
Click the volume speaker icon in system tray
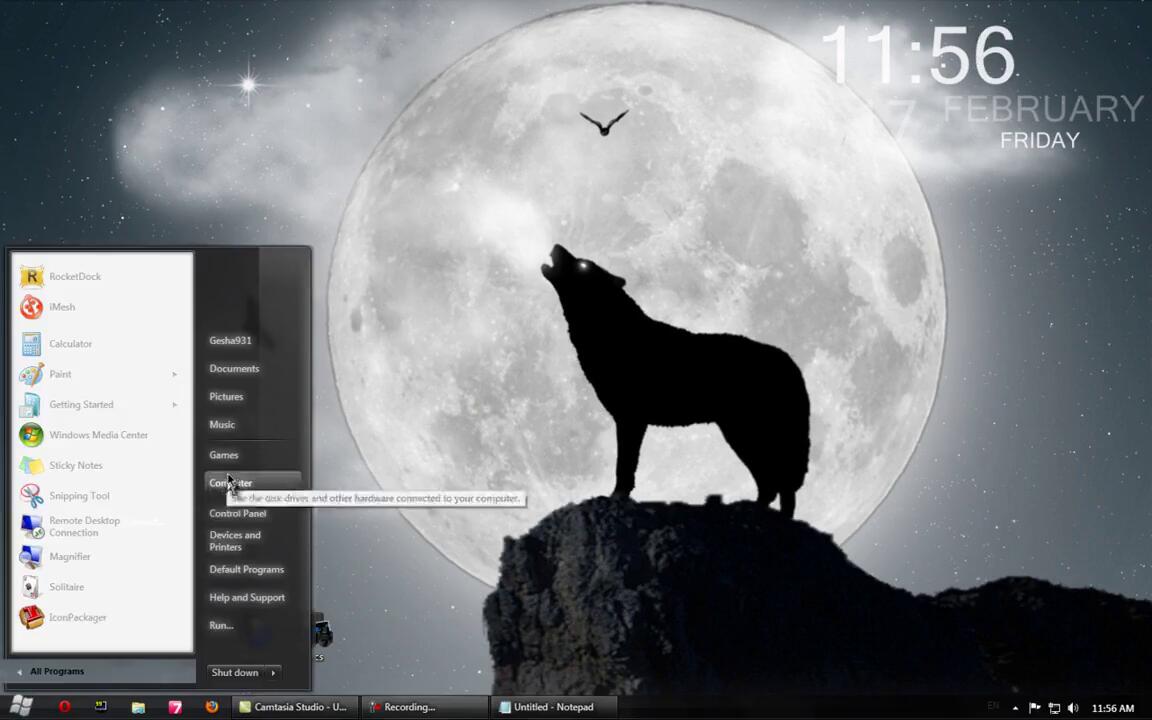coord(1073,708)
